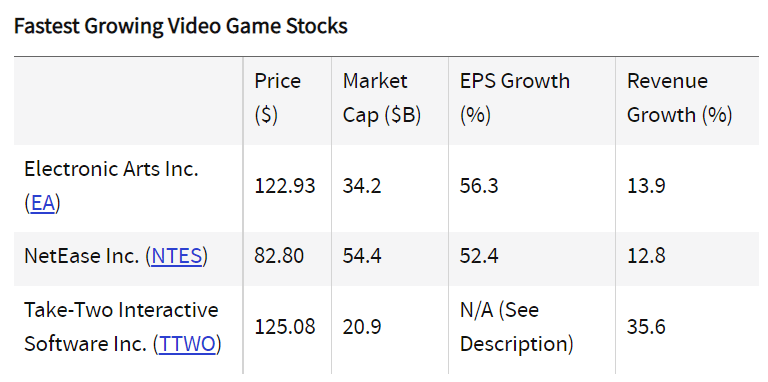Viewport: 768px width, 382px height.
Task: Click the N/A (See Description) cell
Action: coord(517,327)
